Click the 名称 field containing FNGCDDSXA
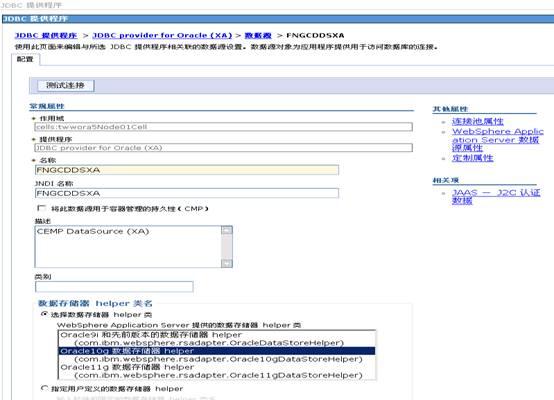Viewport: 554px width, 400px height. click(x=187, y=170)
